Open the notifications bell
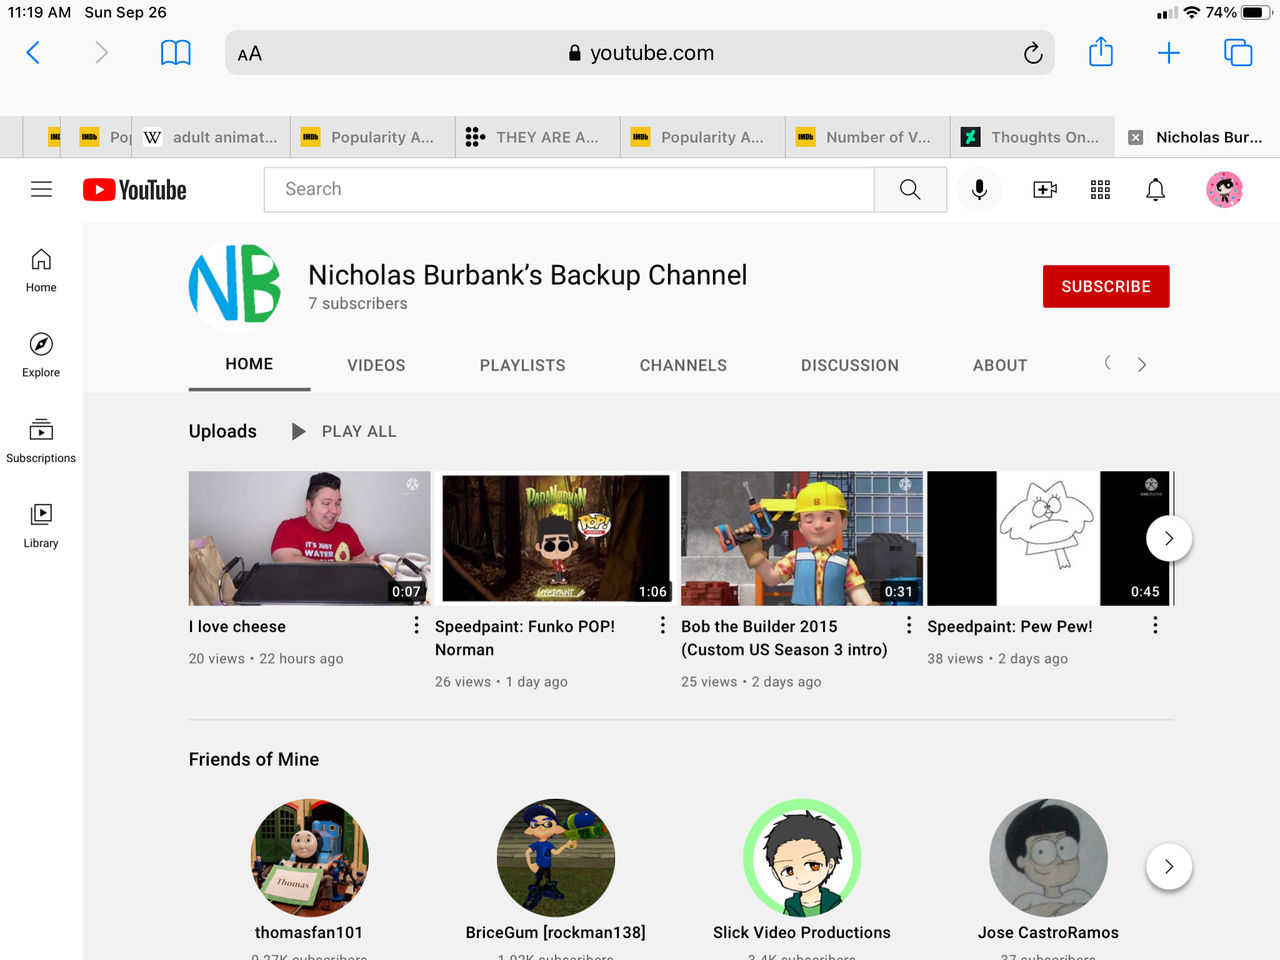Image resolution: width=1280 pixels, height=960 pixels. (1155, 189)
